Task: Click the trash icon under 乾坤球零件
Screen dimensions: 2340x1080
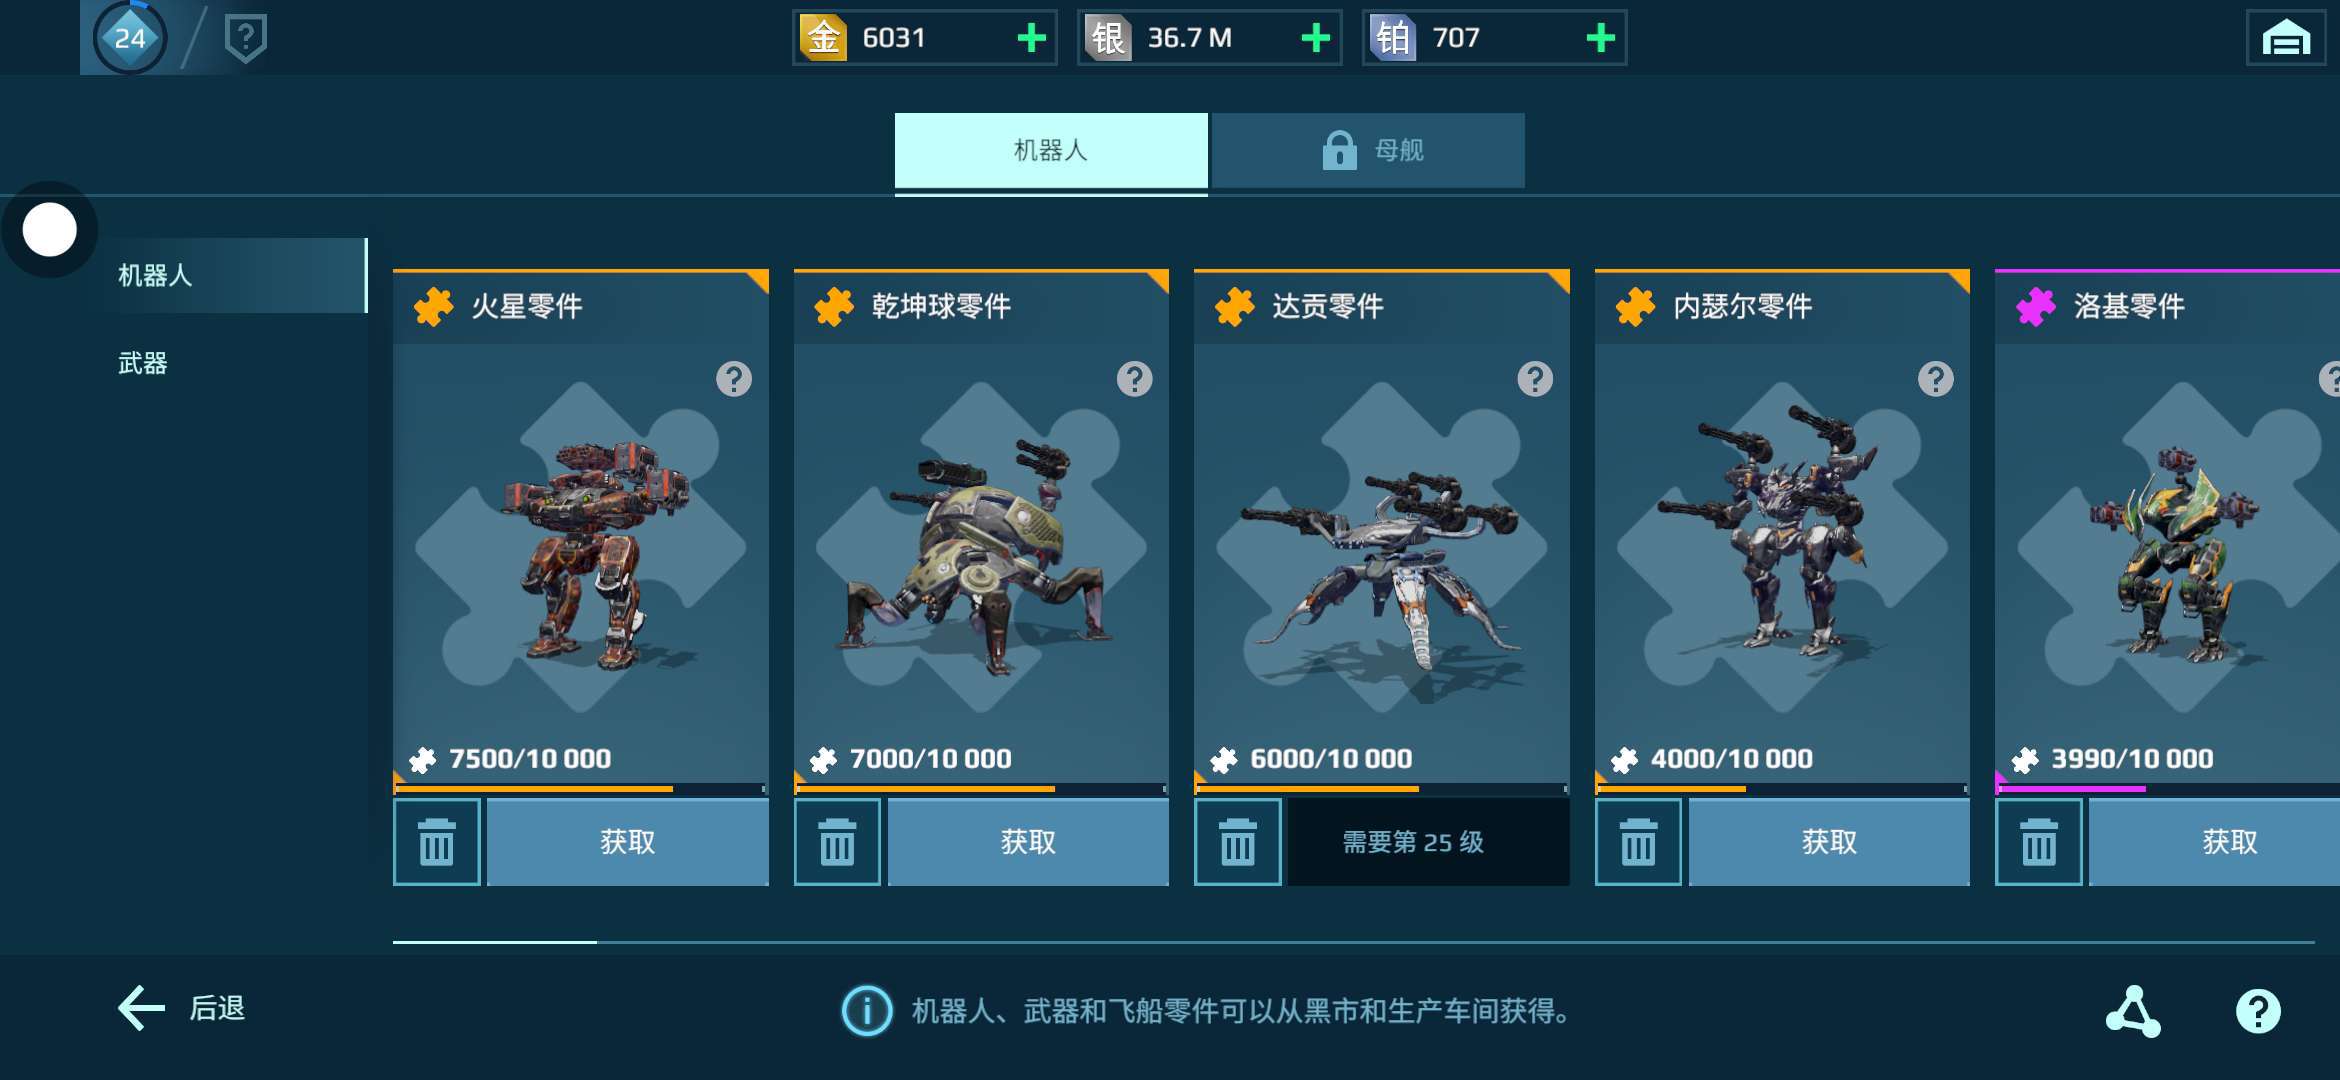Action: click(x=837, y=842)
